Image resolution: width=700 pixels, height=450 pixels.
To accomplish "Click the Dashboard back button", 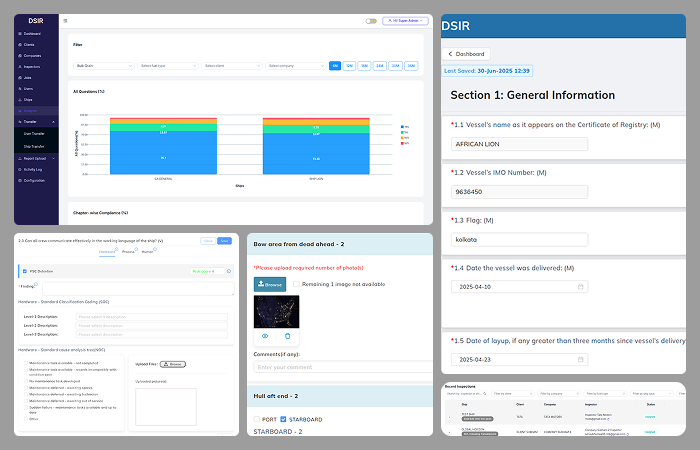I will [x=466, y=53].
